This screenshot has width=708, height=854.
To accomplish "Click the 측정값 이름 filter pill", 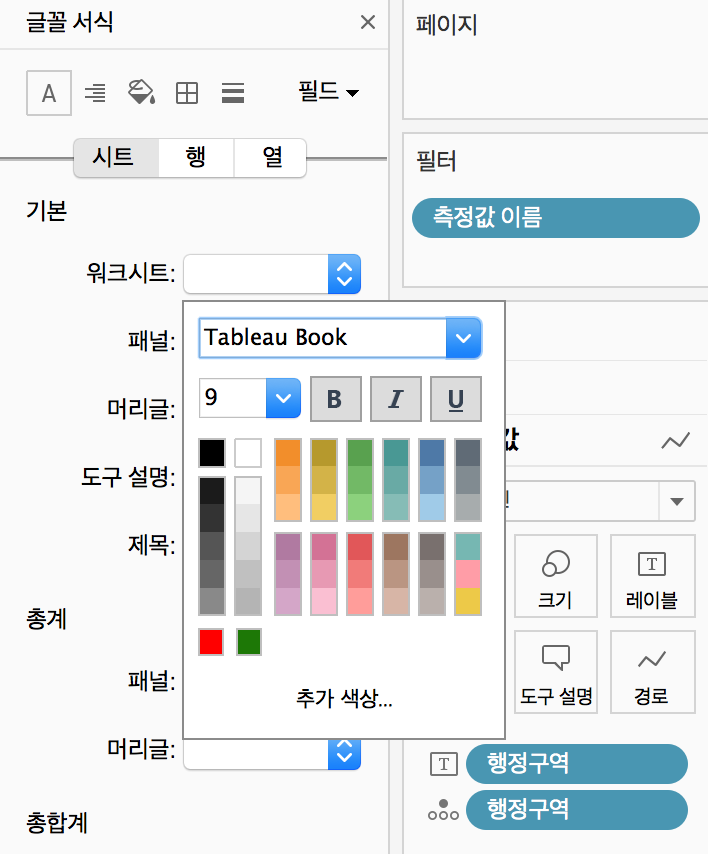I will [x=556, y=218].
